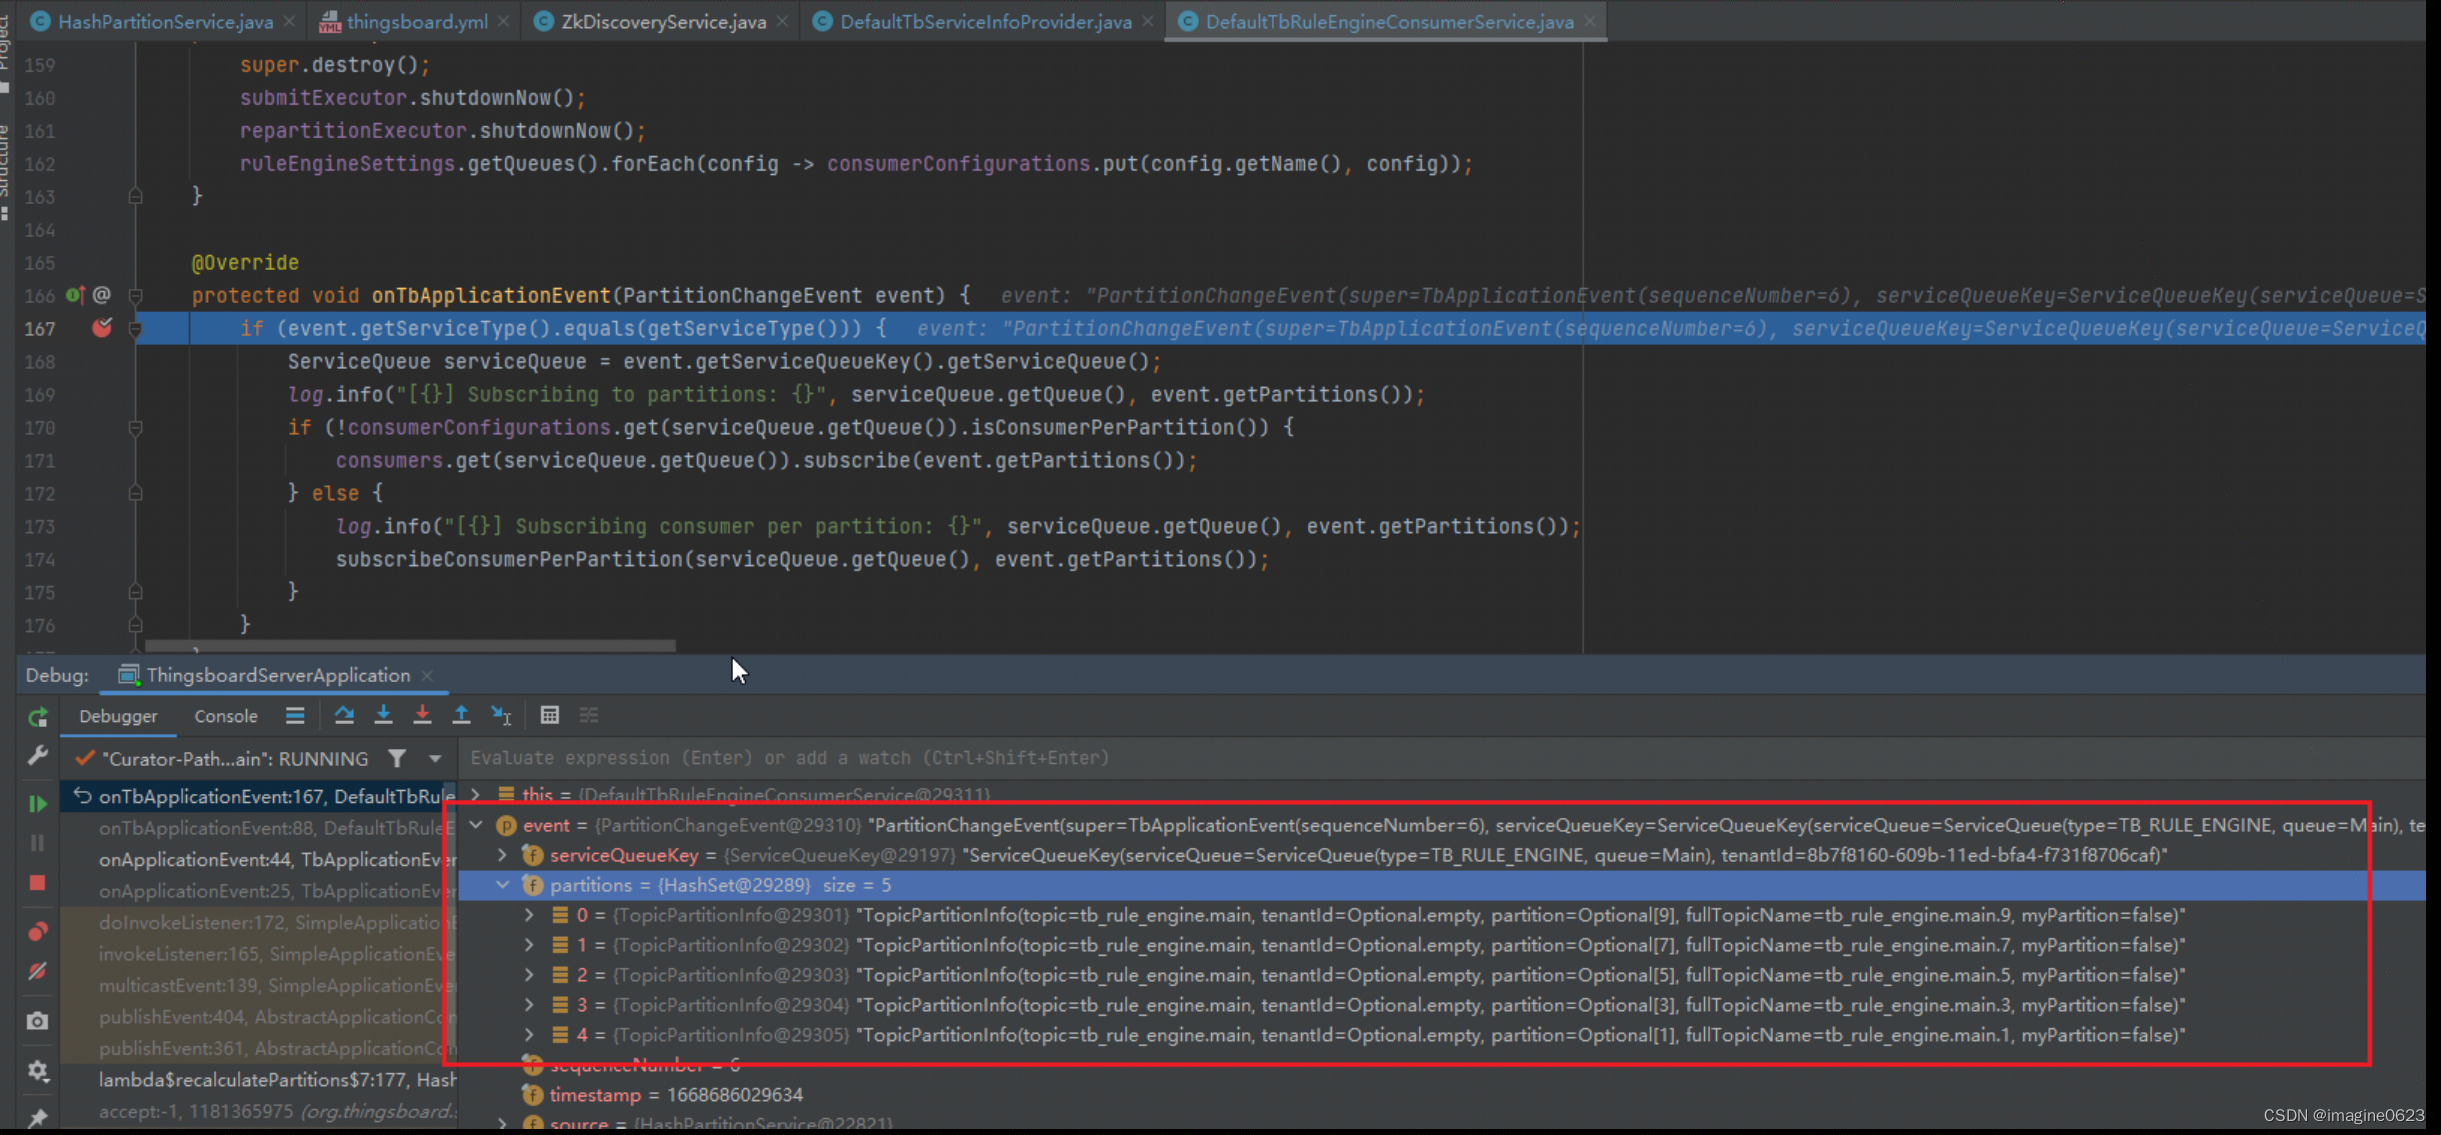Pin the debug tab with pin icon
The width and height of the screenshot is (2441, 1135).
(x=38, y=1118)
